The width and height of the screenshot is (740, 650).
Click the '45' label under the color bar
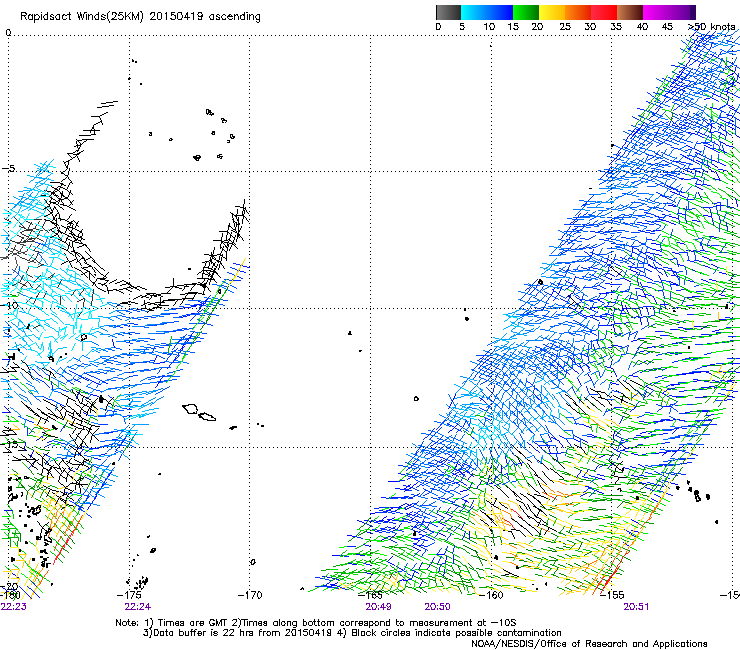coord(667,27)
